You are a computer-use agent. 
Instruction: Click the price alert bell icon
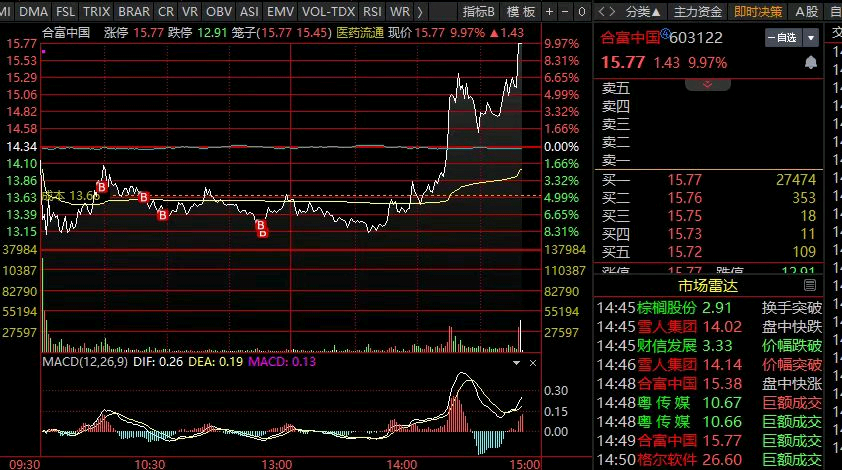point(811,62)
